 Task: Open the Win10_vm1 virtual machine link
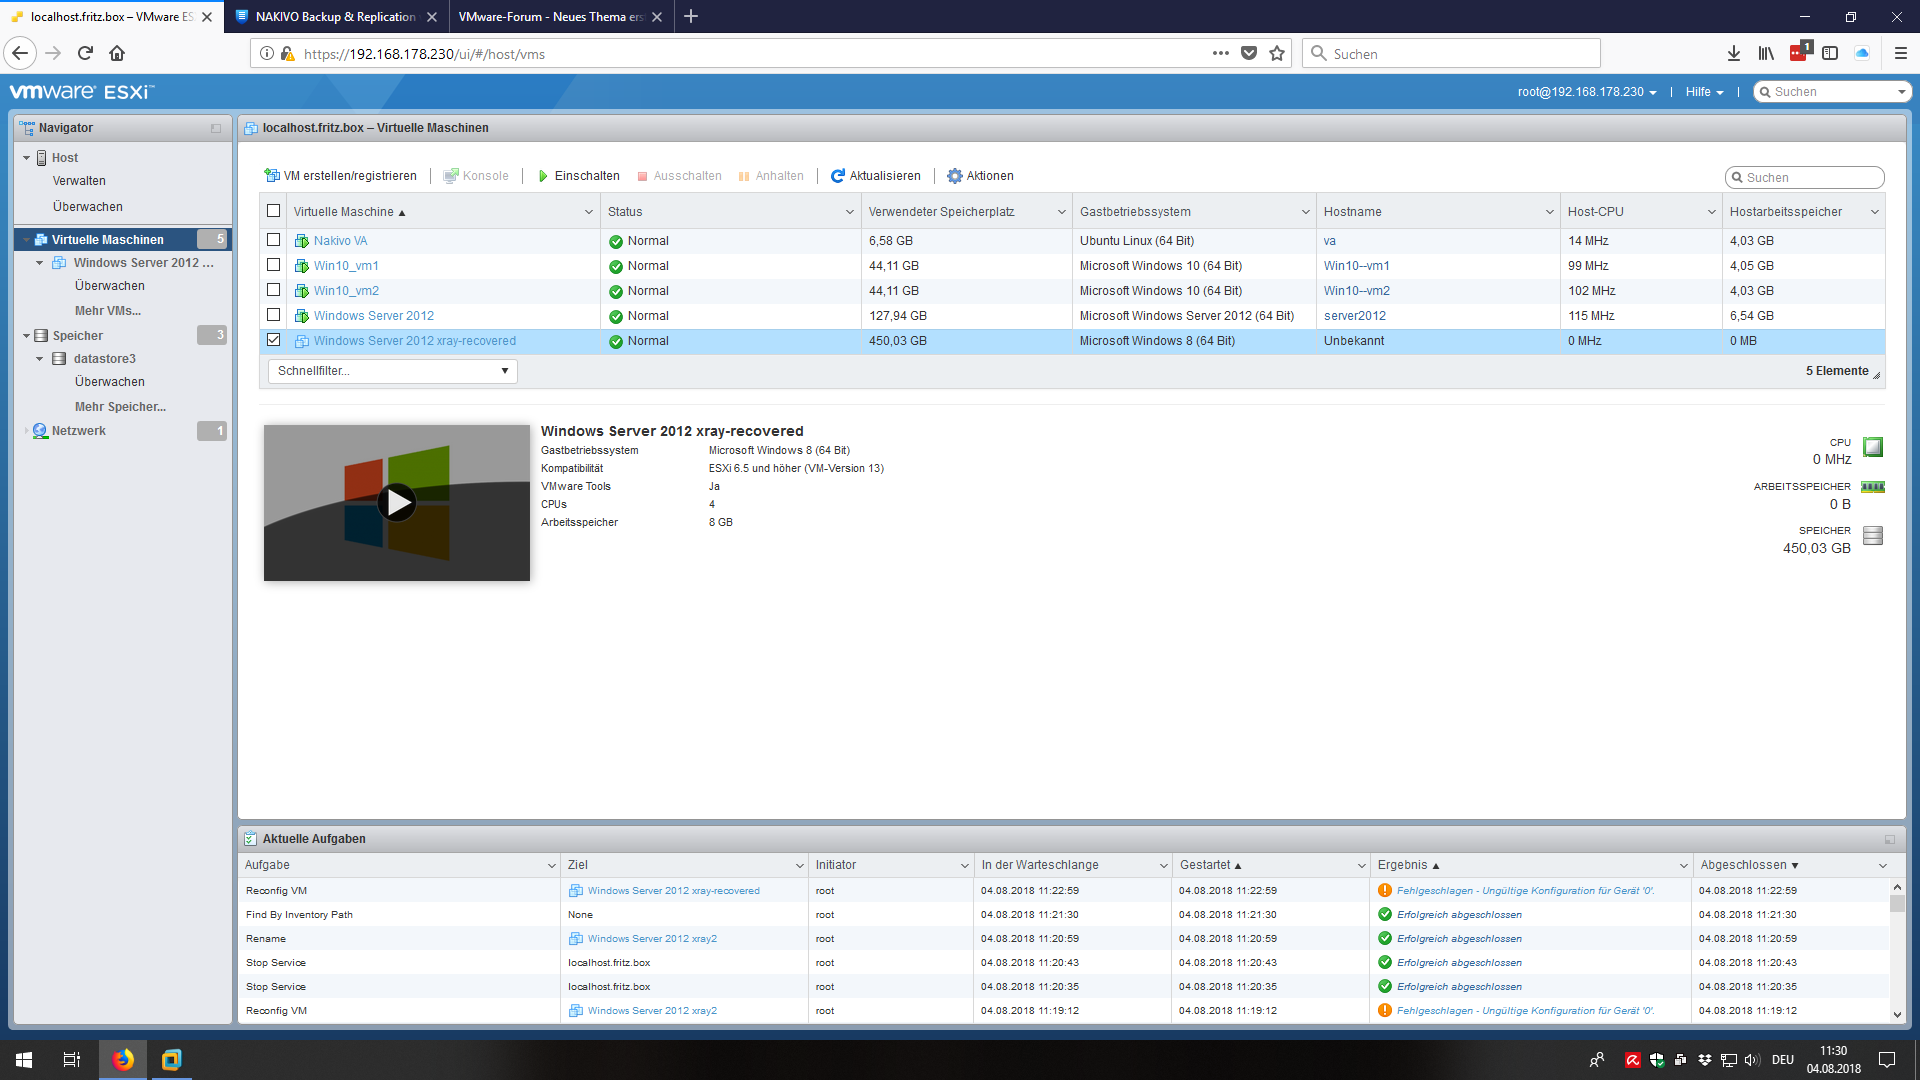point(346,266)
